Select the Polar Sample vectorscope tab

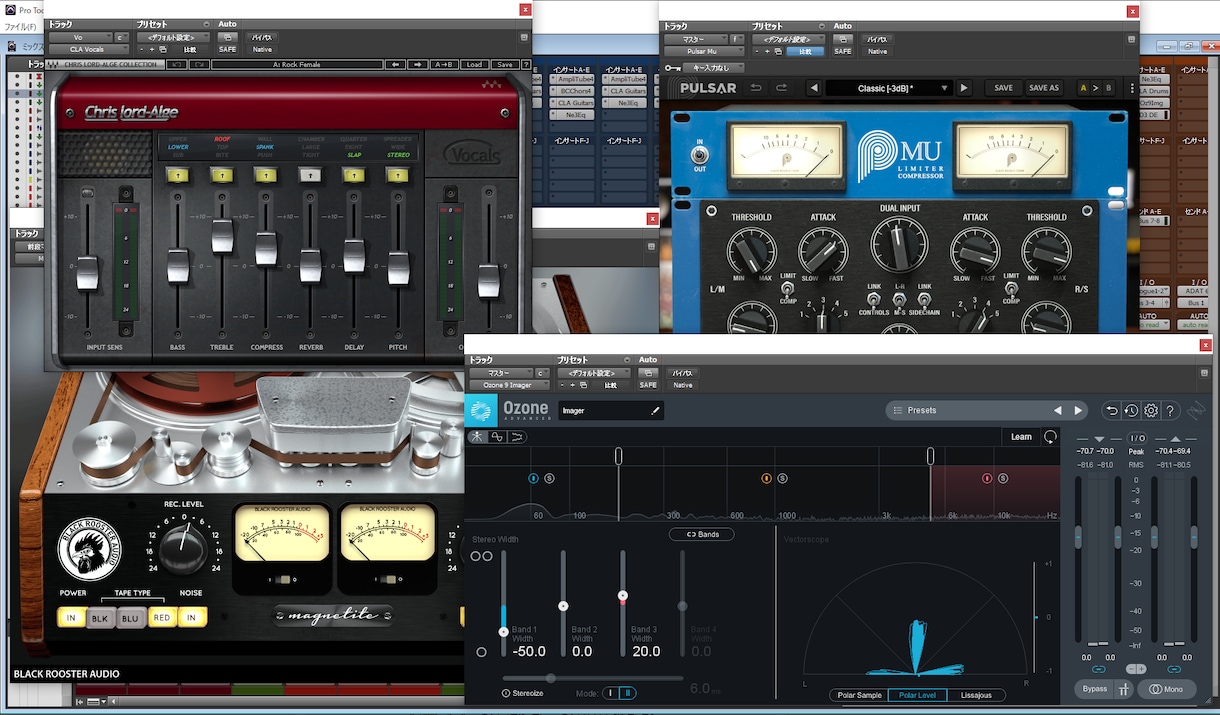click(x=860, y=695)
